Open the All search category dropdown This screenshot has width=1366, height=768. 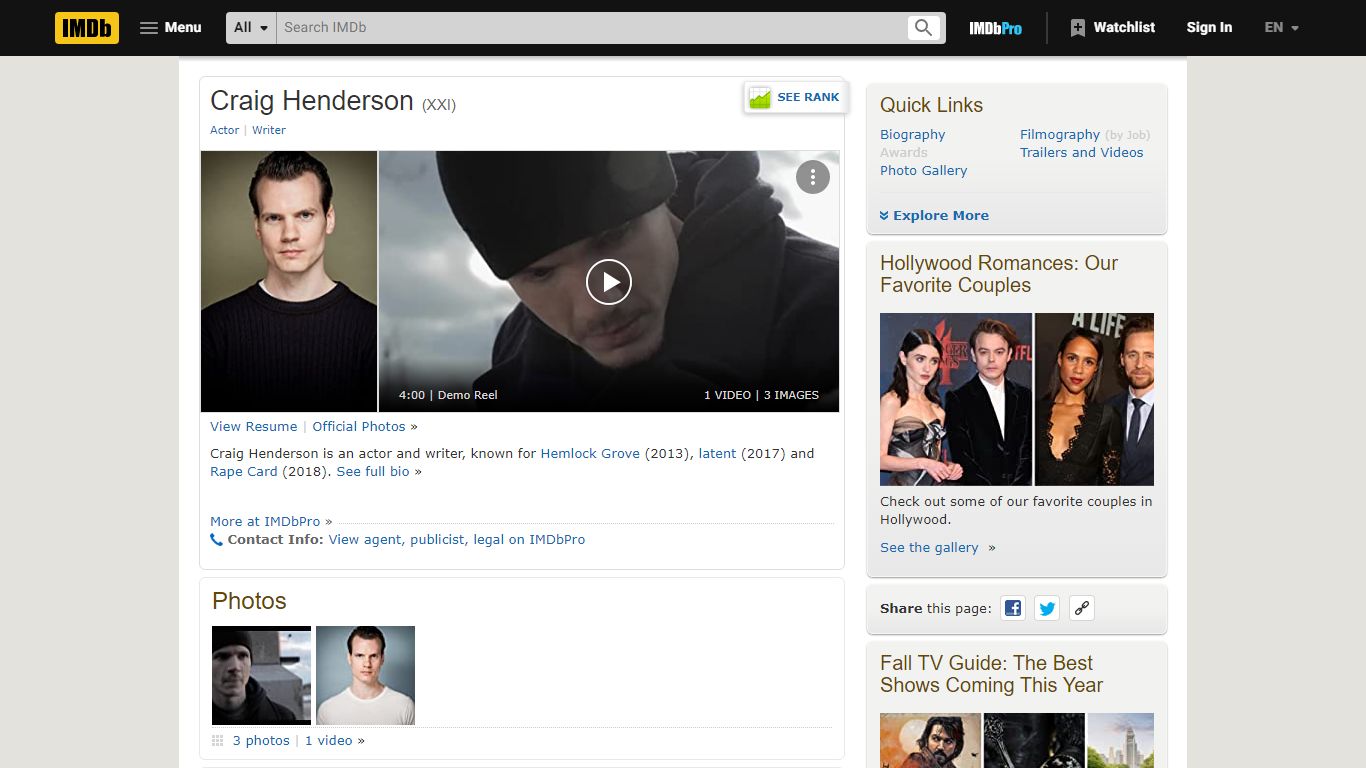click(252, 28)
